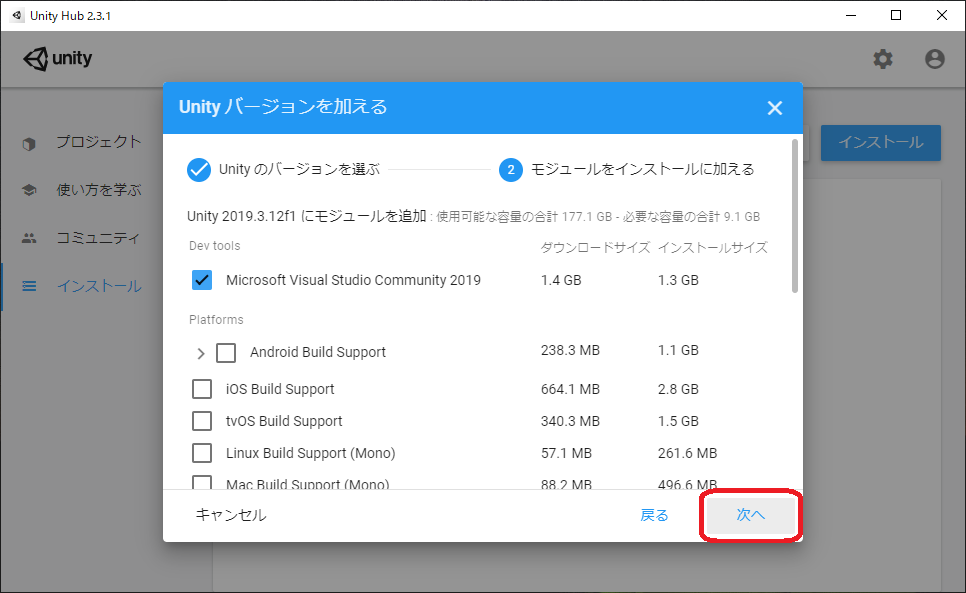
Task: Click the 340.3 MB download size value
Action: click(570, 421)
